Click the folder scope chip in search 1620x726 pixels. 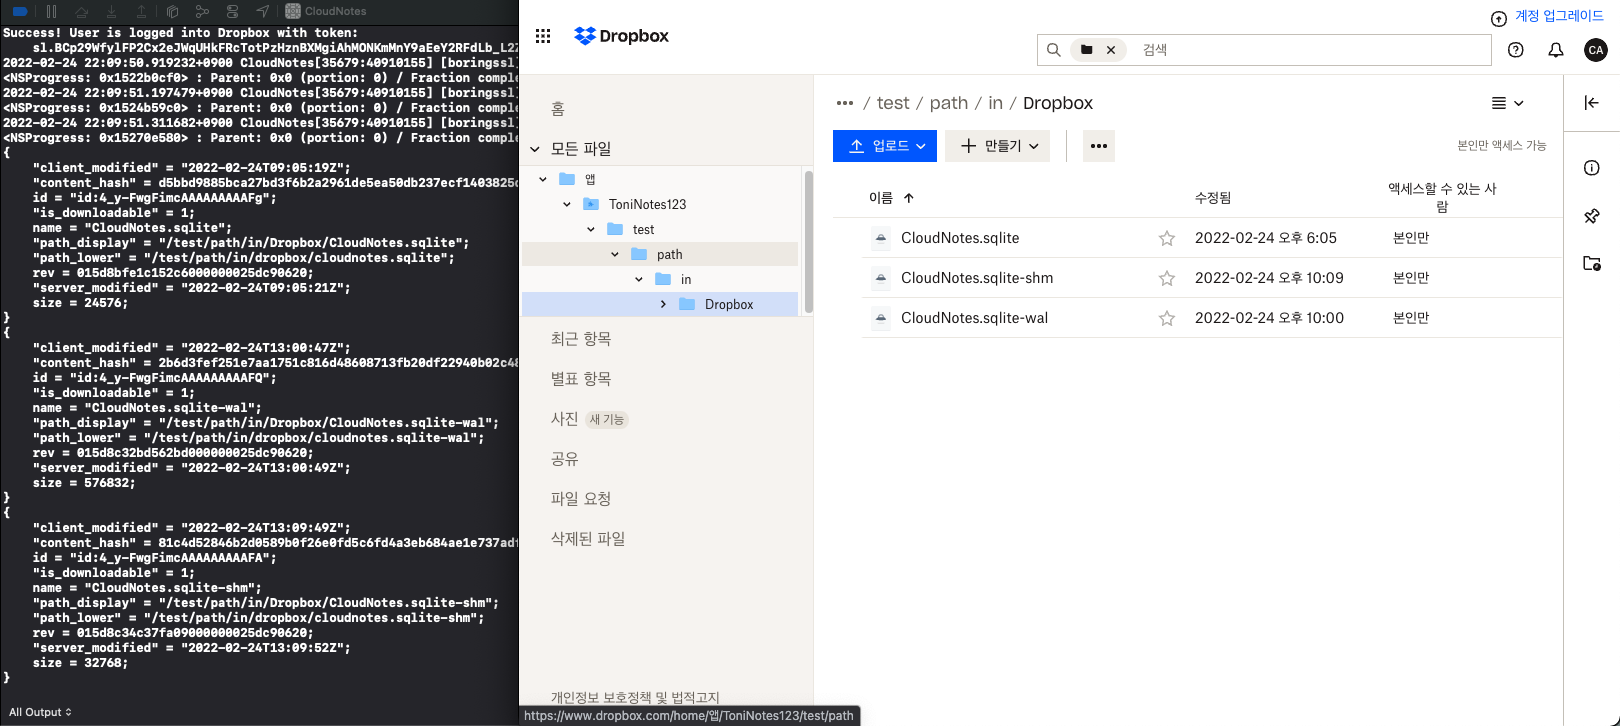coord(1087,49)
